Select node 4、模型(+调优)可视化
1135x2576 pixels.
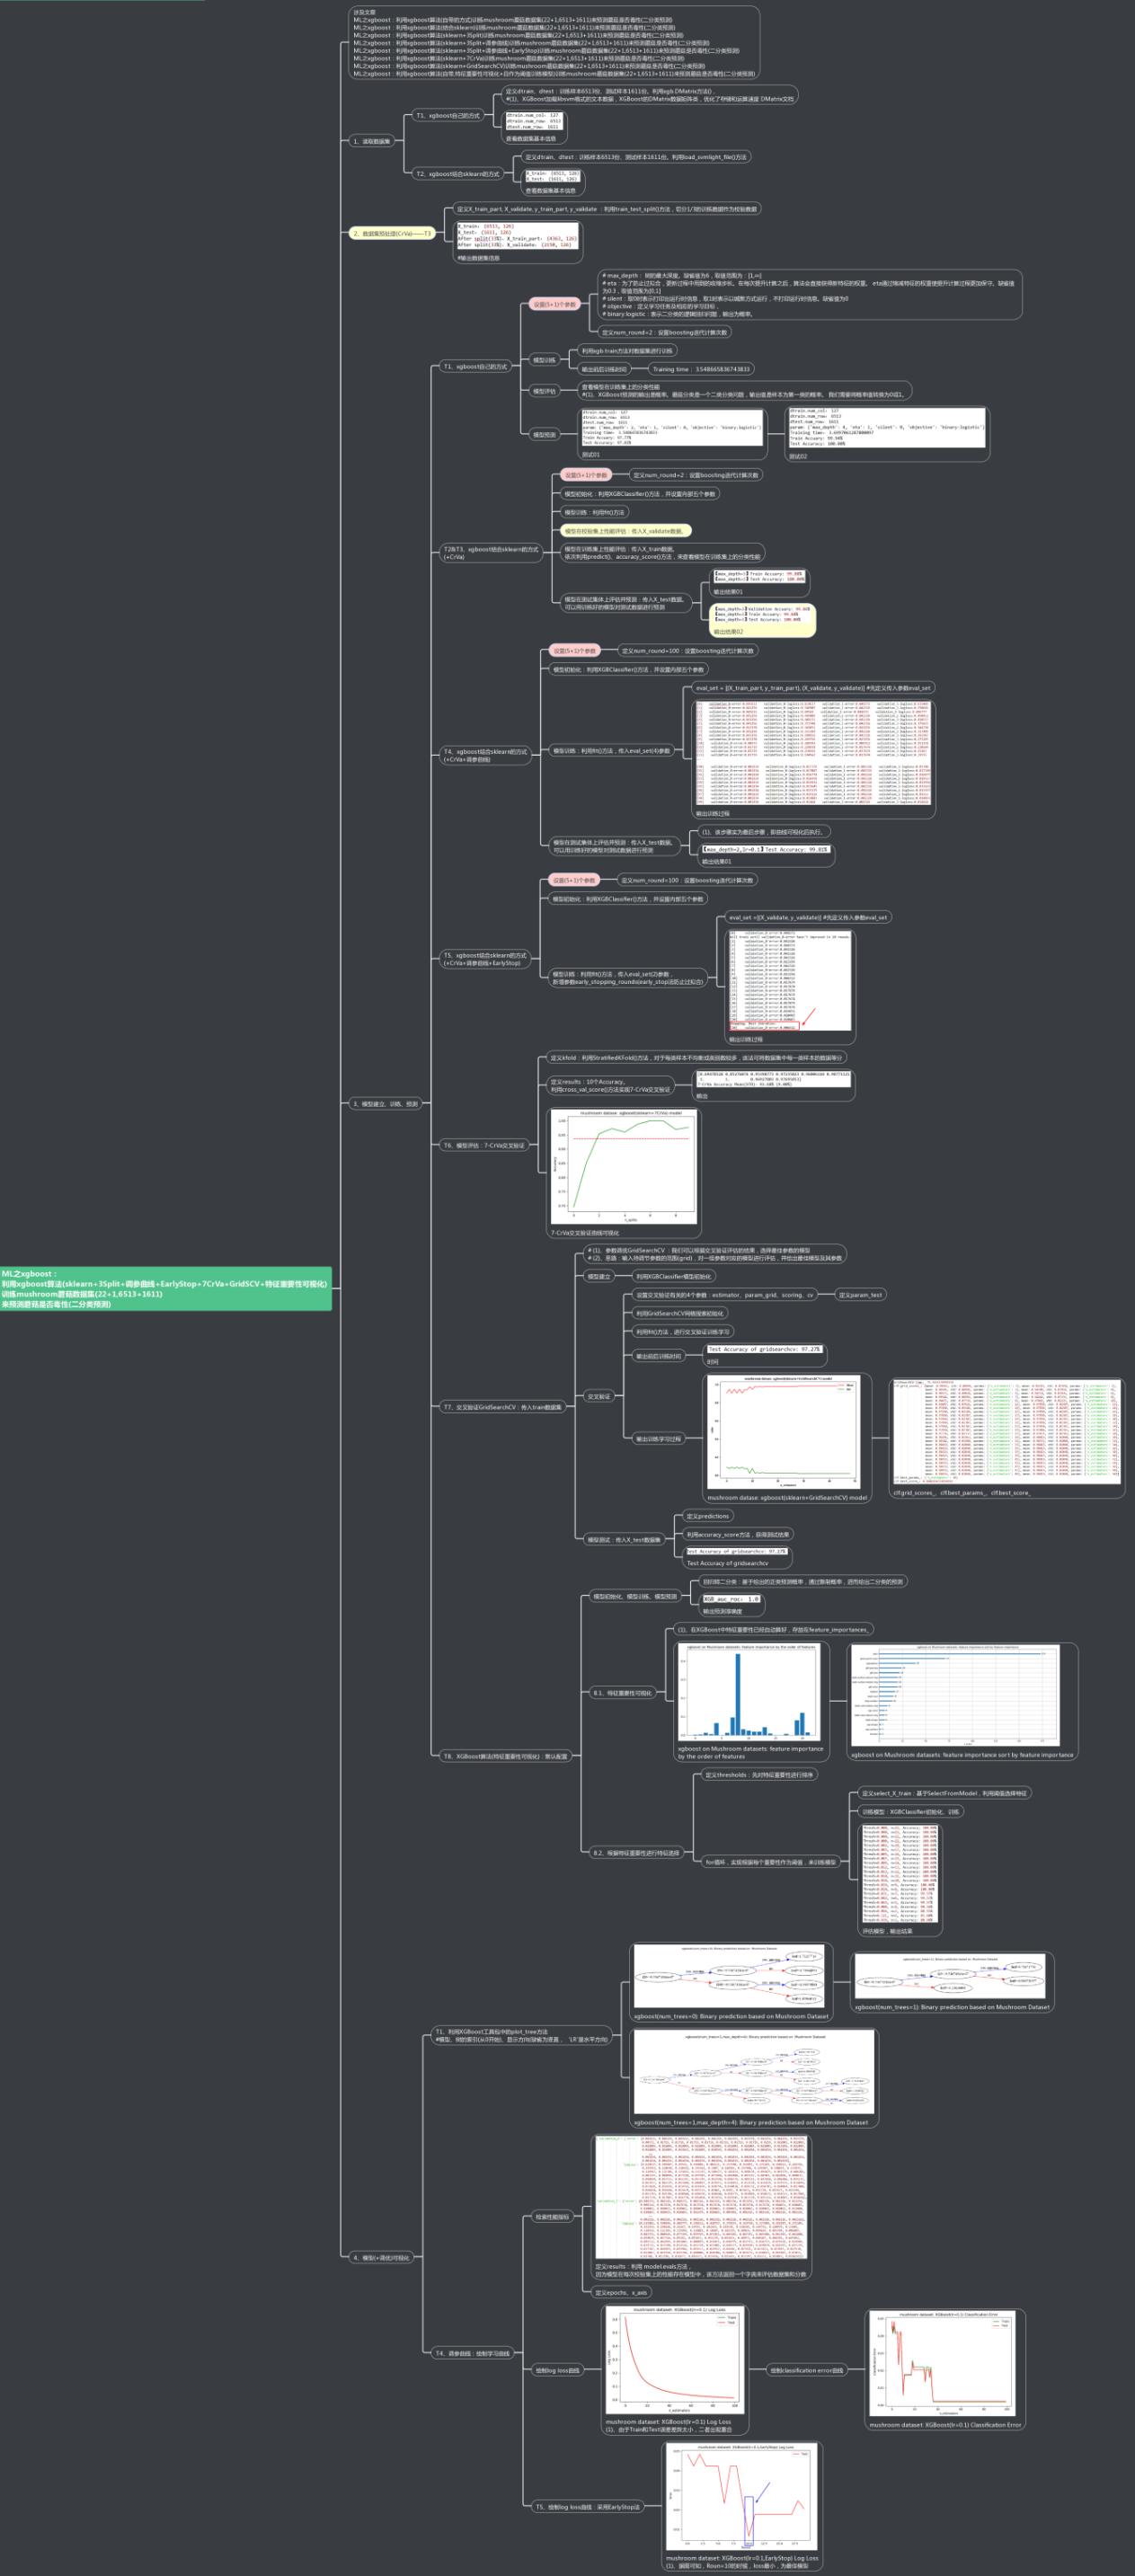pyautogui.click(x=381, y=2257)
